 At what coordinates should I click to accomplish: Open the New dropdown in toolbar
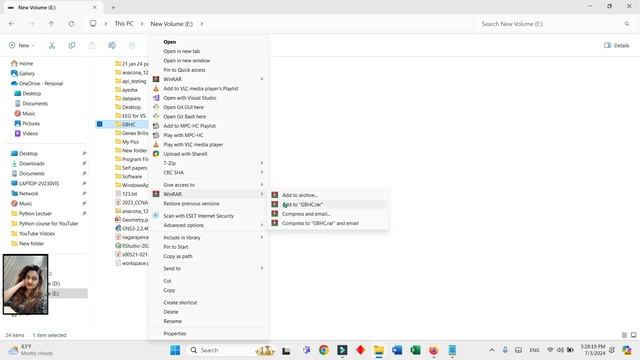pyautogui.click(x=22, y=45)
